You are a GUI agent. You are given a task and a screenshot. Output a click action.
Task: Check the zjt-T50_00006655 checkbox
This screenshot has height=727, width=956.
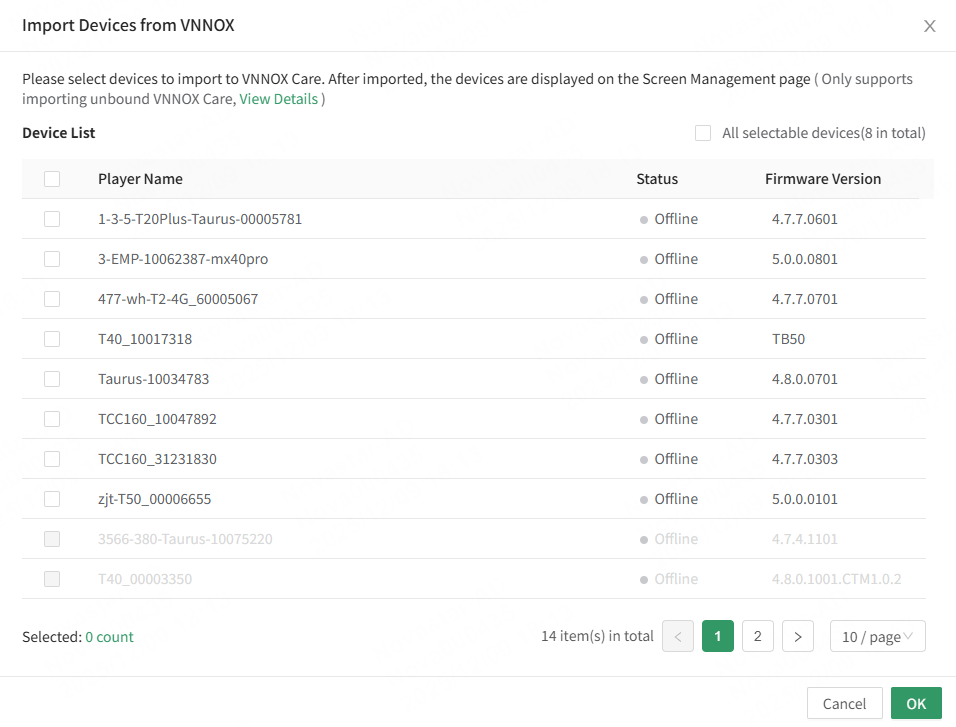click(x=52, y=499)
